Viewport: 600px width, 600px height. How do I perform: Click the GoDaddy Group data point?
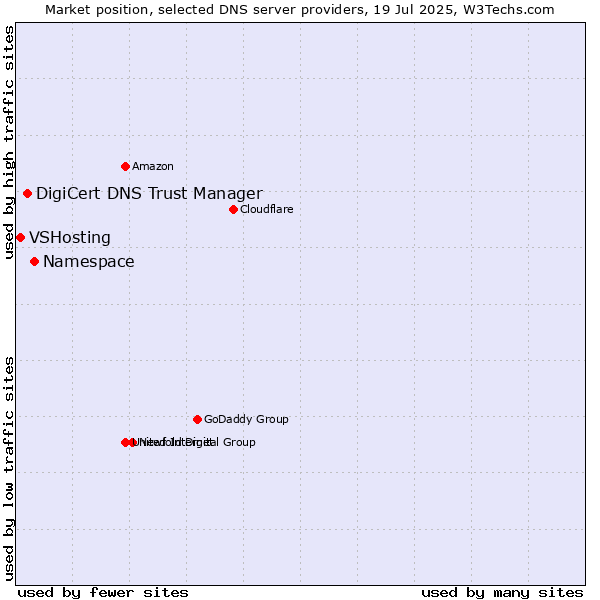(197, 420)
